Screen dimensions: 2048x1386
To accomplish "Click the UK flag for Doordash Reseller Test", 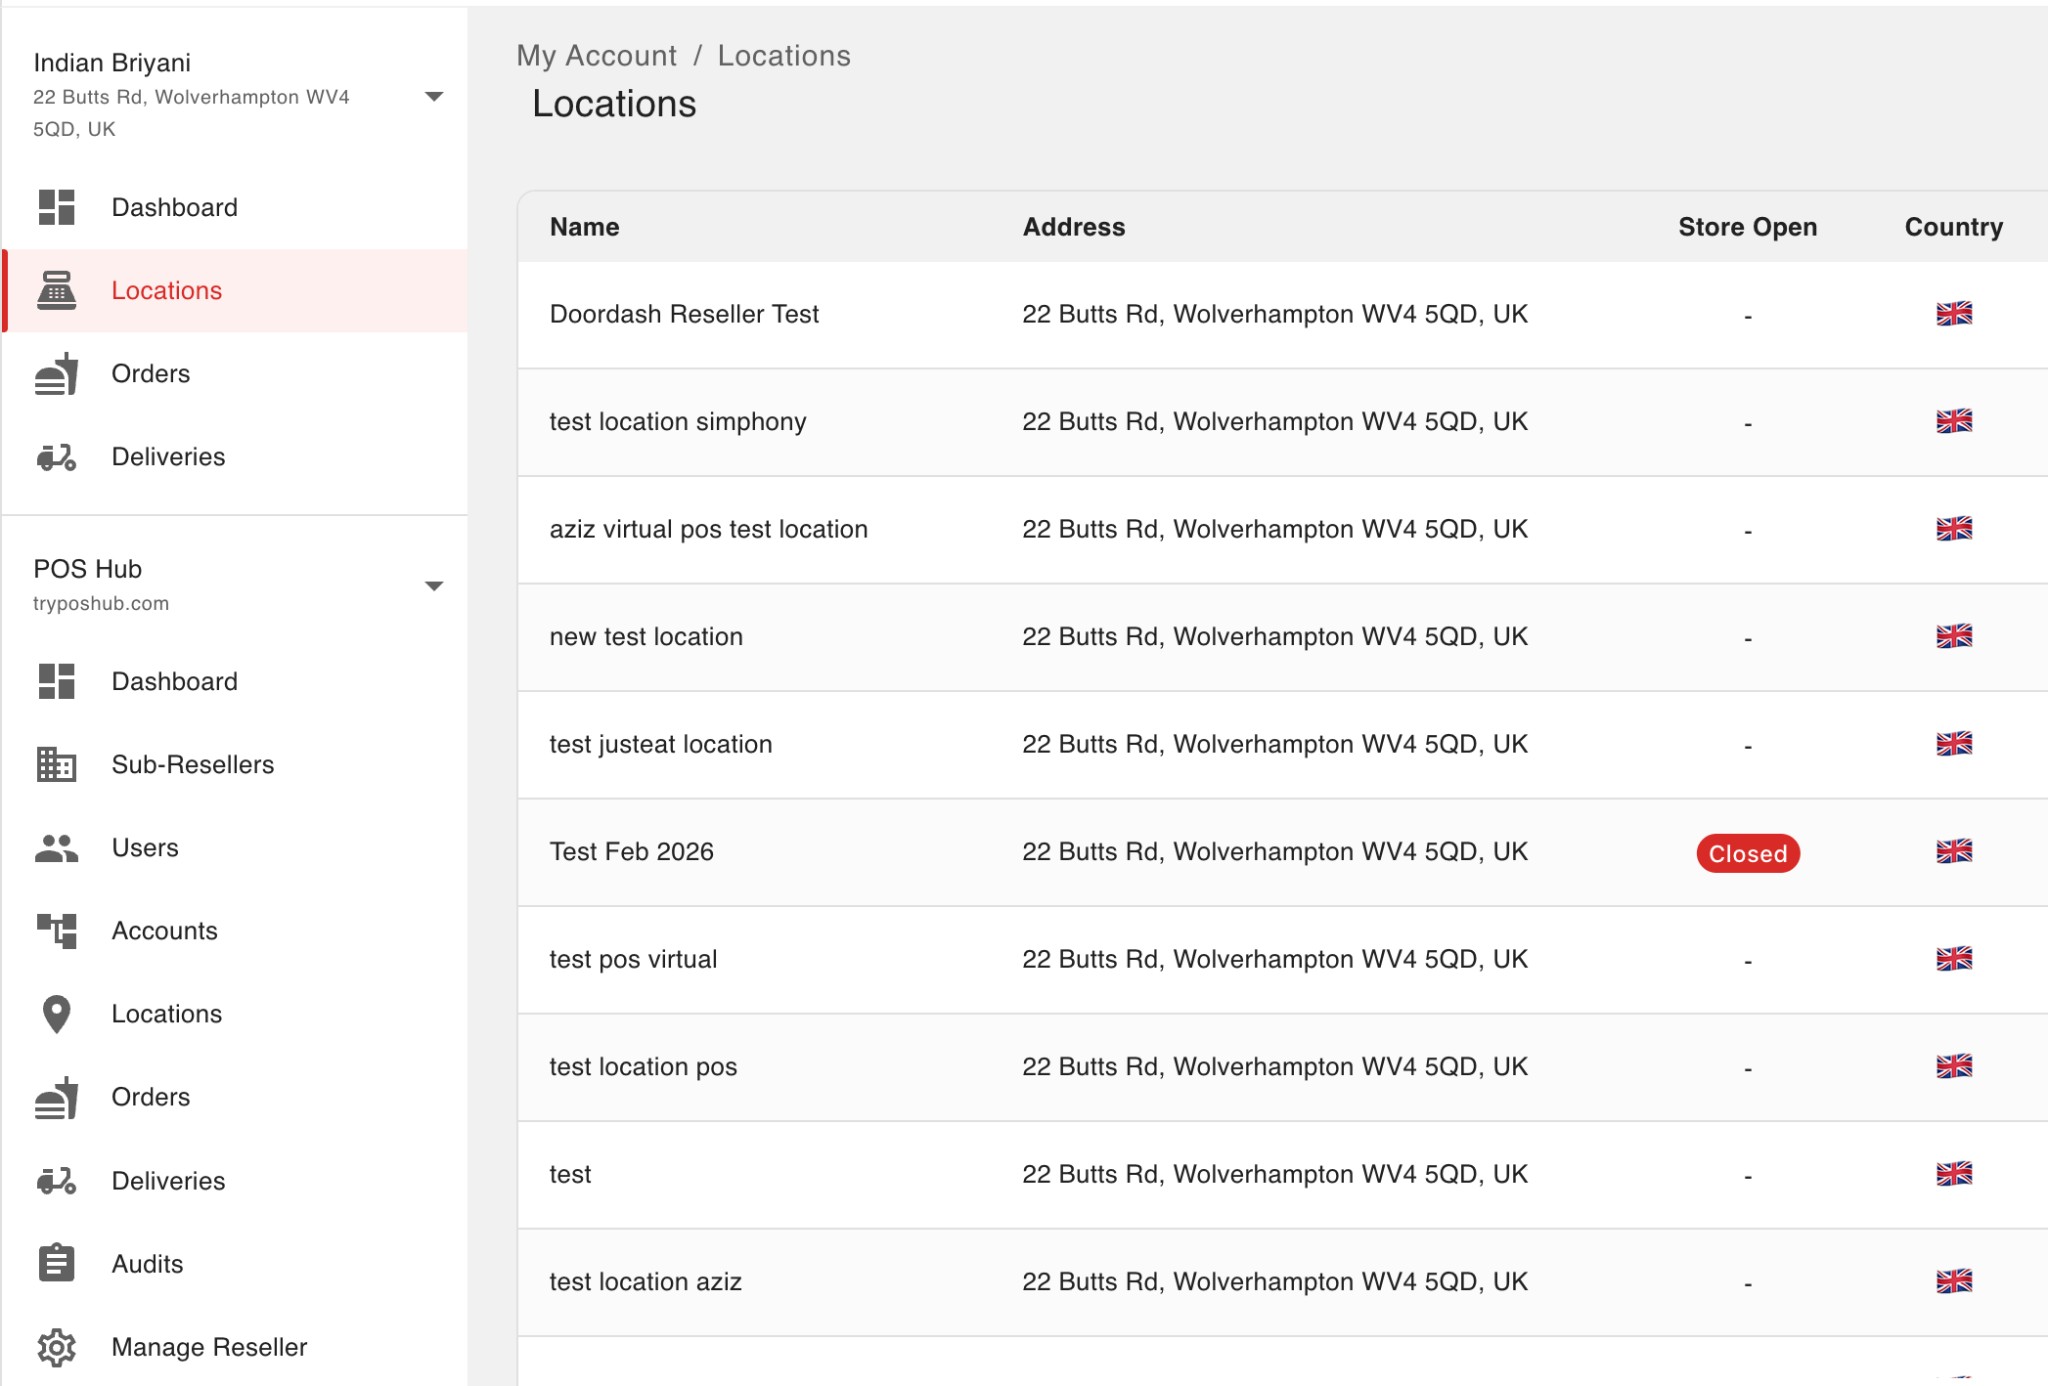I will [x=1954, y=313].
